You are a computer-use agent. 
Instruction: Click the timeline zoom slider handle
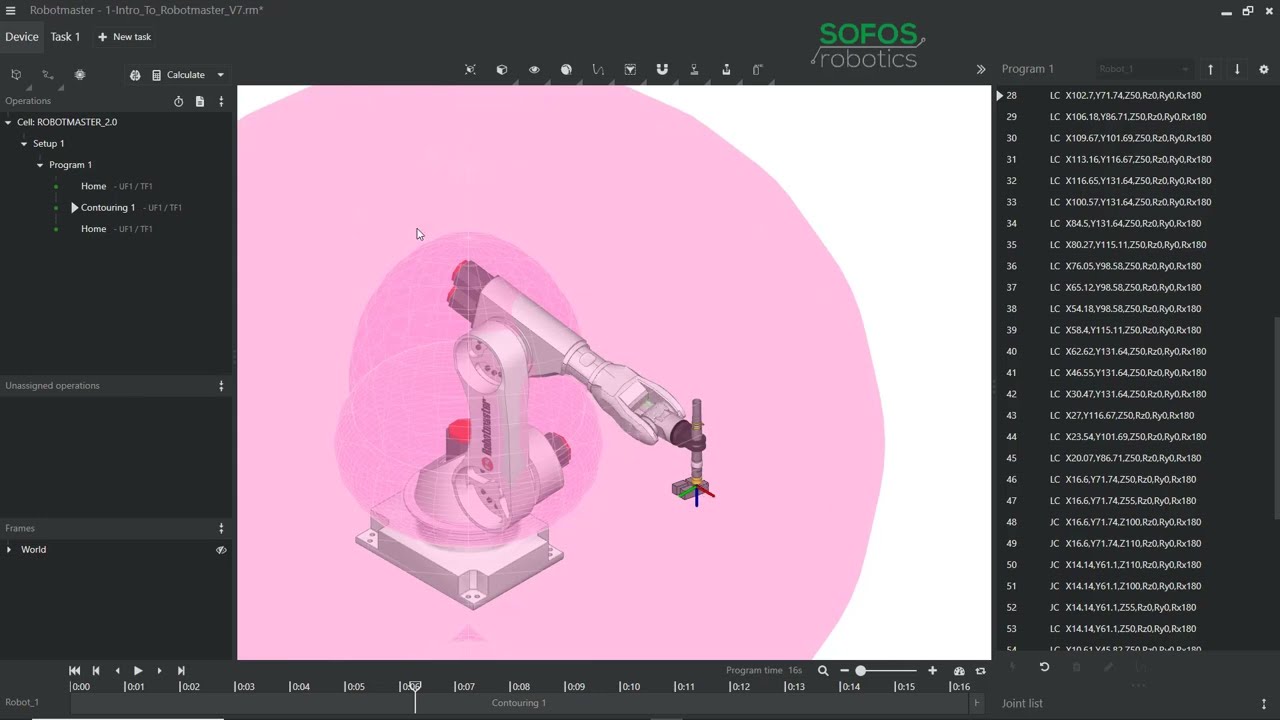[860, 671]
